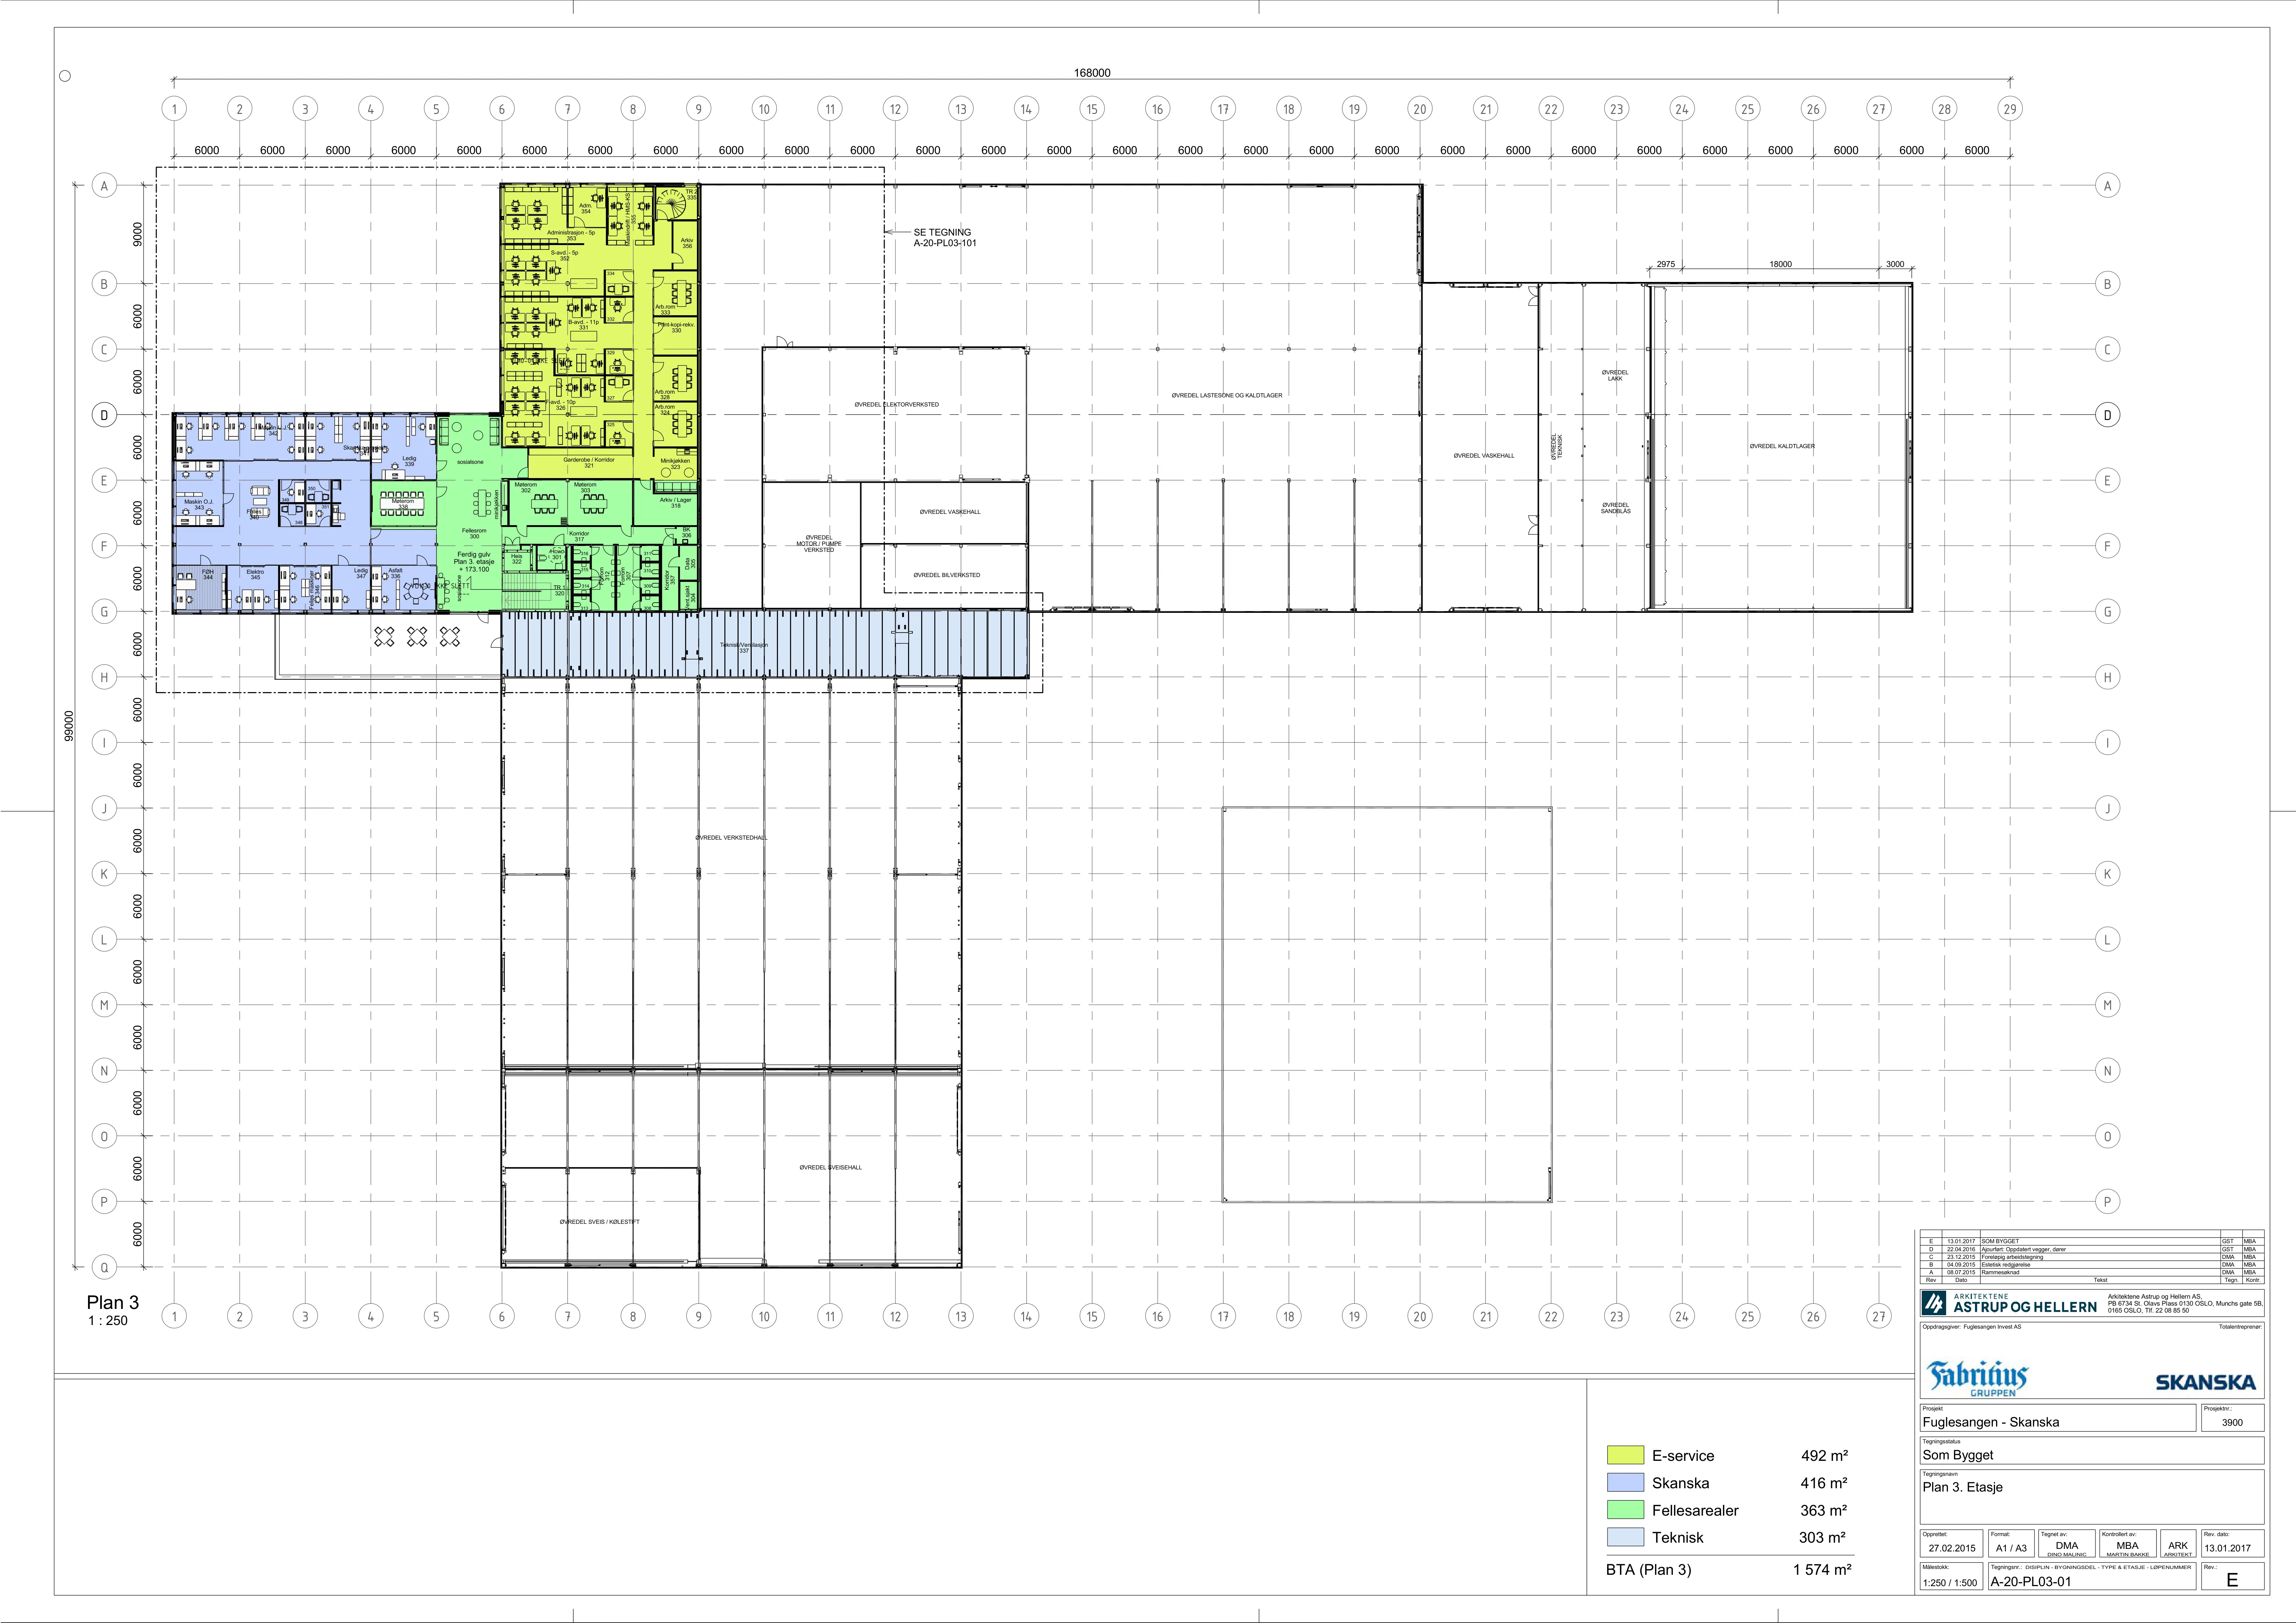Click the E-service legend label
This screenshot has height=1623, width=2296.
pos(1683,1456)
